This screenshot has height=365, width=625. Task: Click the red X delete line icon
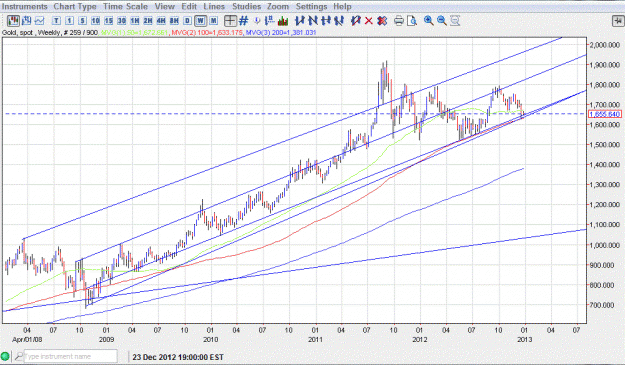pyautogui.click(x=369, y=21)
